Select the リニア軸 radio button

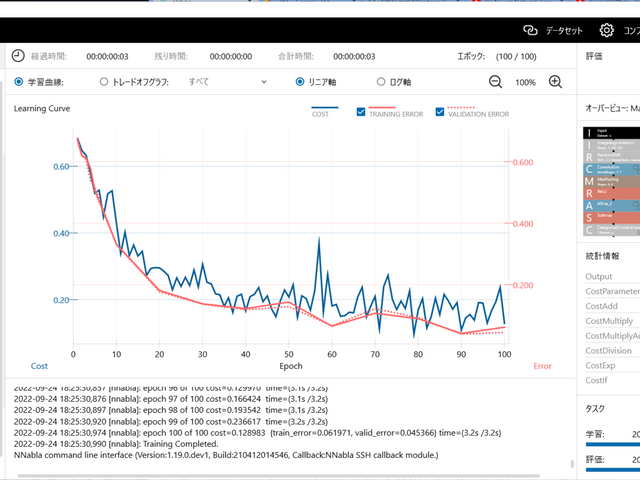[300, 82]
